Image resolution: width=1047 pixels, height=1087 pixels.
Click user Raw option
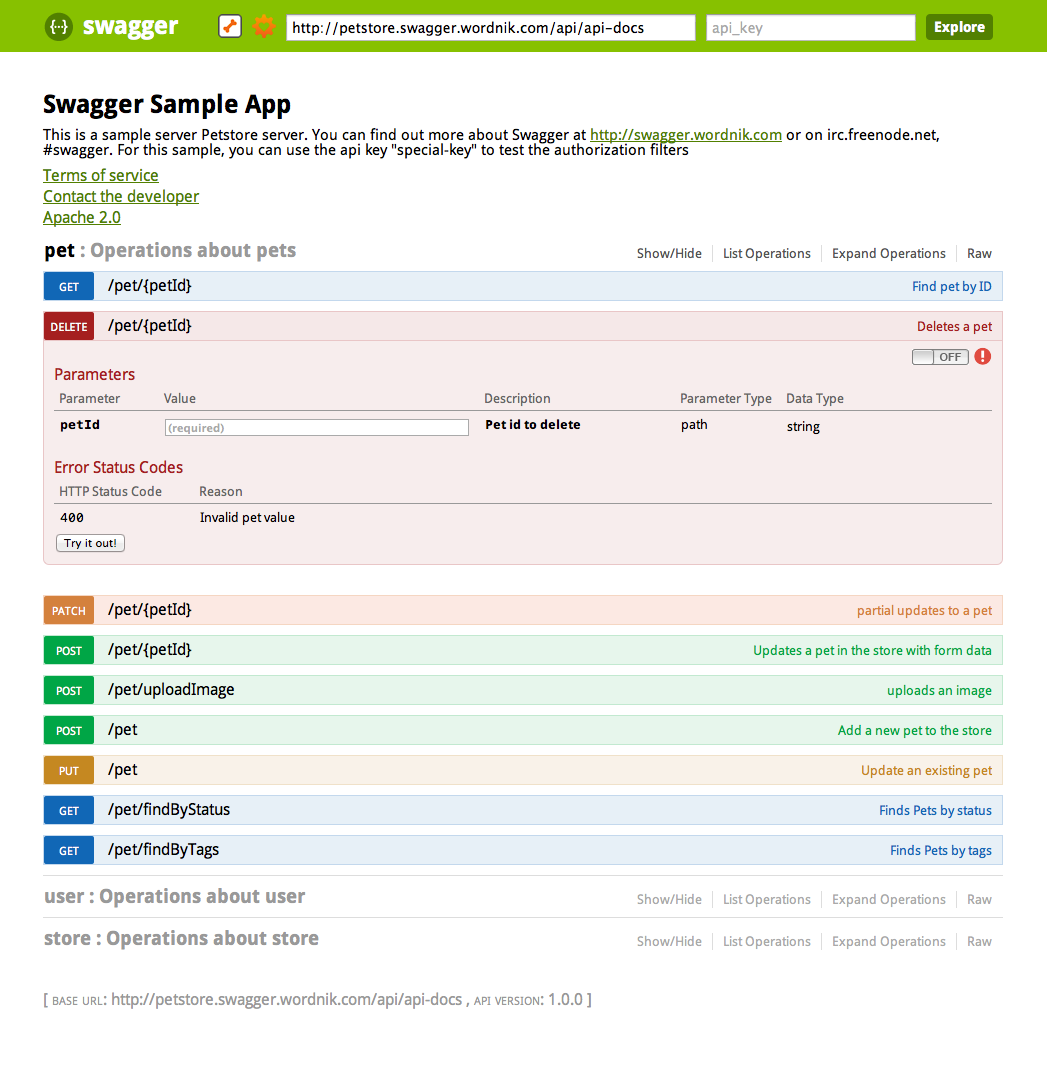[x=979, y=900]
